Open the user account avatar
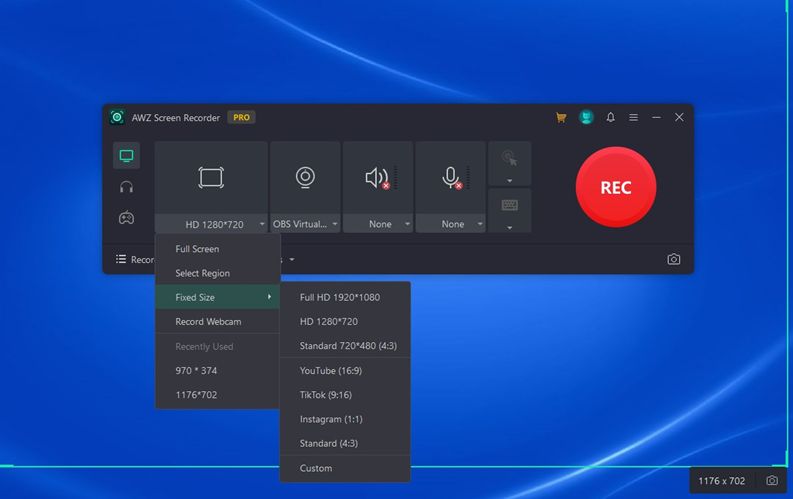Screen dimensions: 793x499 tap(586, 117)
